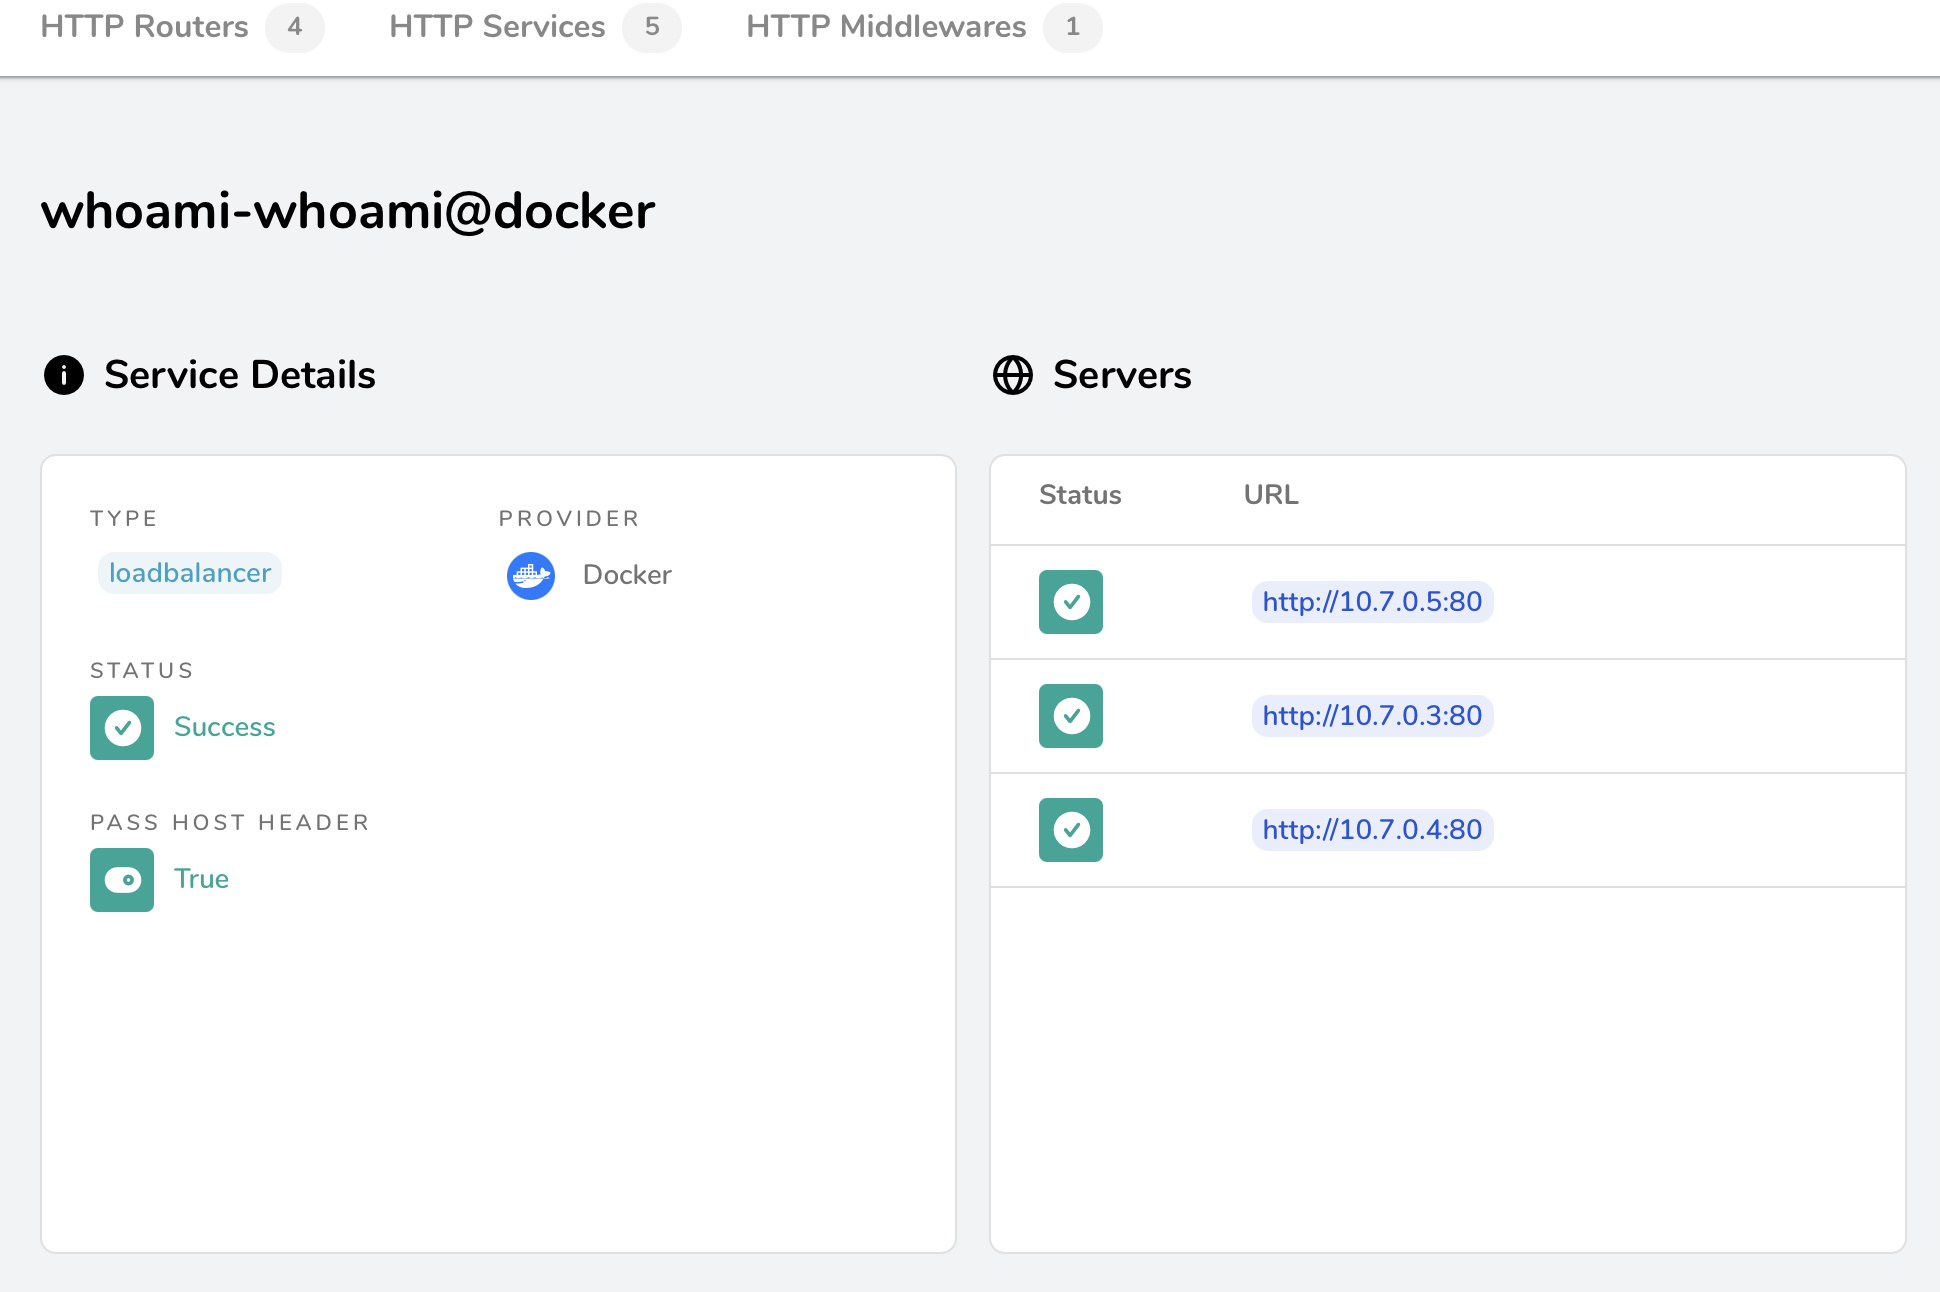This screenshot has width=1940, height=1292.
Task: Toggle the service Success status indicator
Action: [121, 727]
